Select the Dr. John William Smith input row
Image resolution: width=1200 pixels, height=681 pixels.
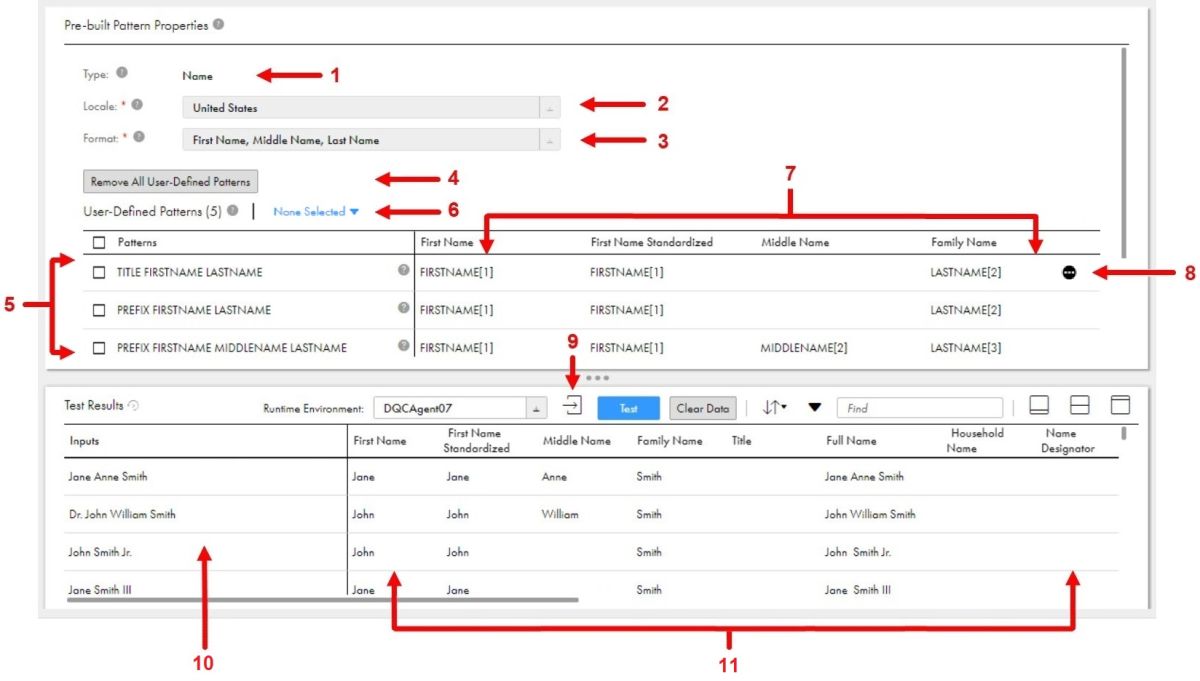pyautogui.click(x=121, y=515)
